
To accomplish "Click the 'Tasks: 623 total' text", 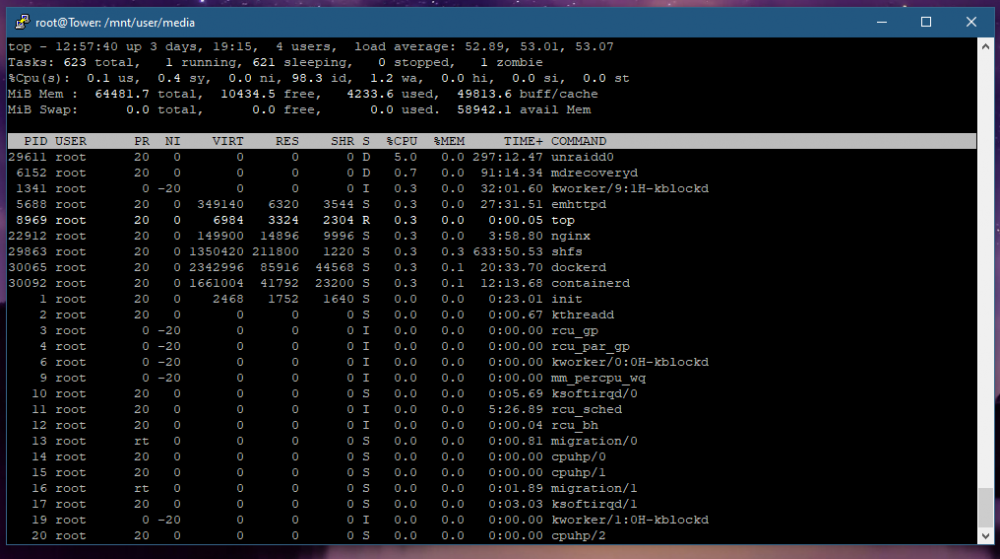I will [x=71, y=62].
